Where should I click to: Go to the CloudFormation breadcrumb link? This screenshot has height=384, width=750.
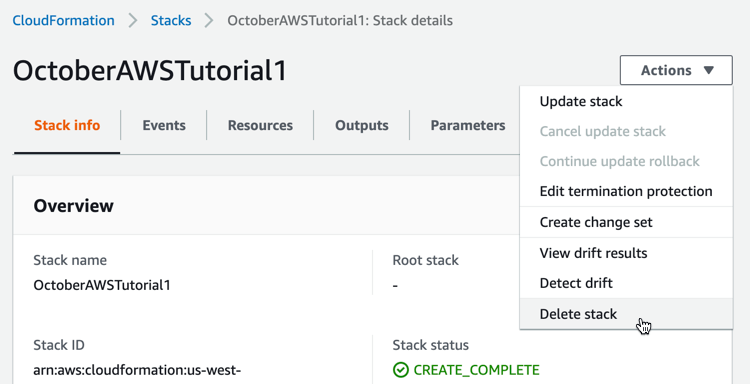click(x=64, y=21)
